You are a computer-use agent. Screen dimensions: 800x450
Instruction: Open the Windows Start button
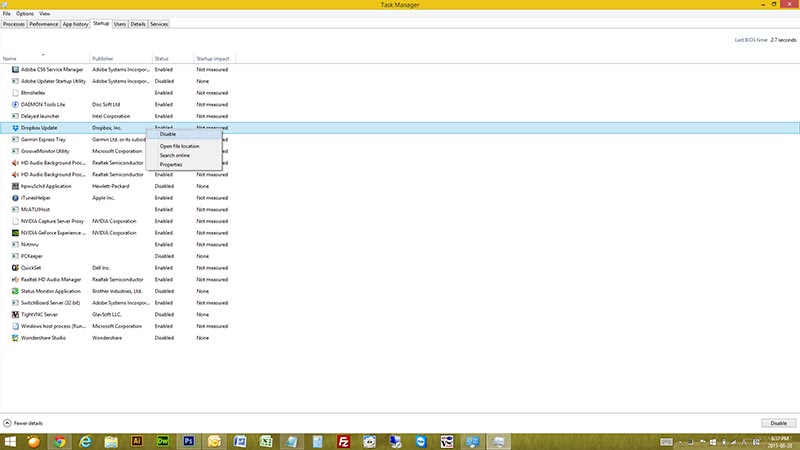[10, 441]
